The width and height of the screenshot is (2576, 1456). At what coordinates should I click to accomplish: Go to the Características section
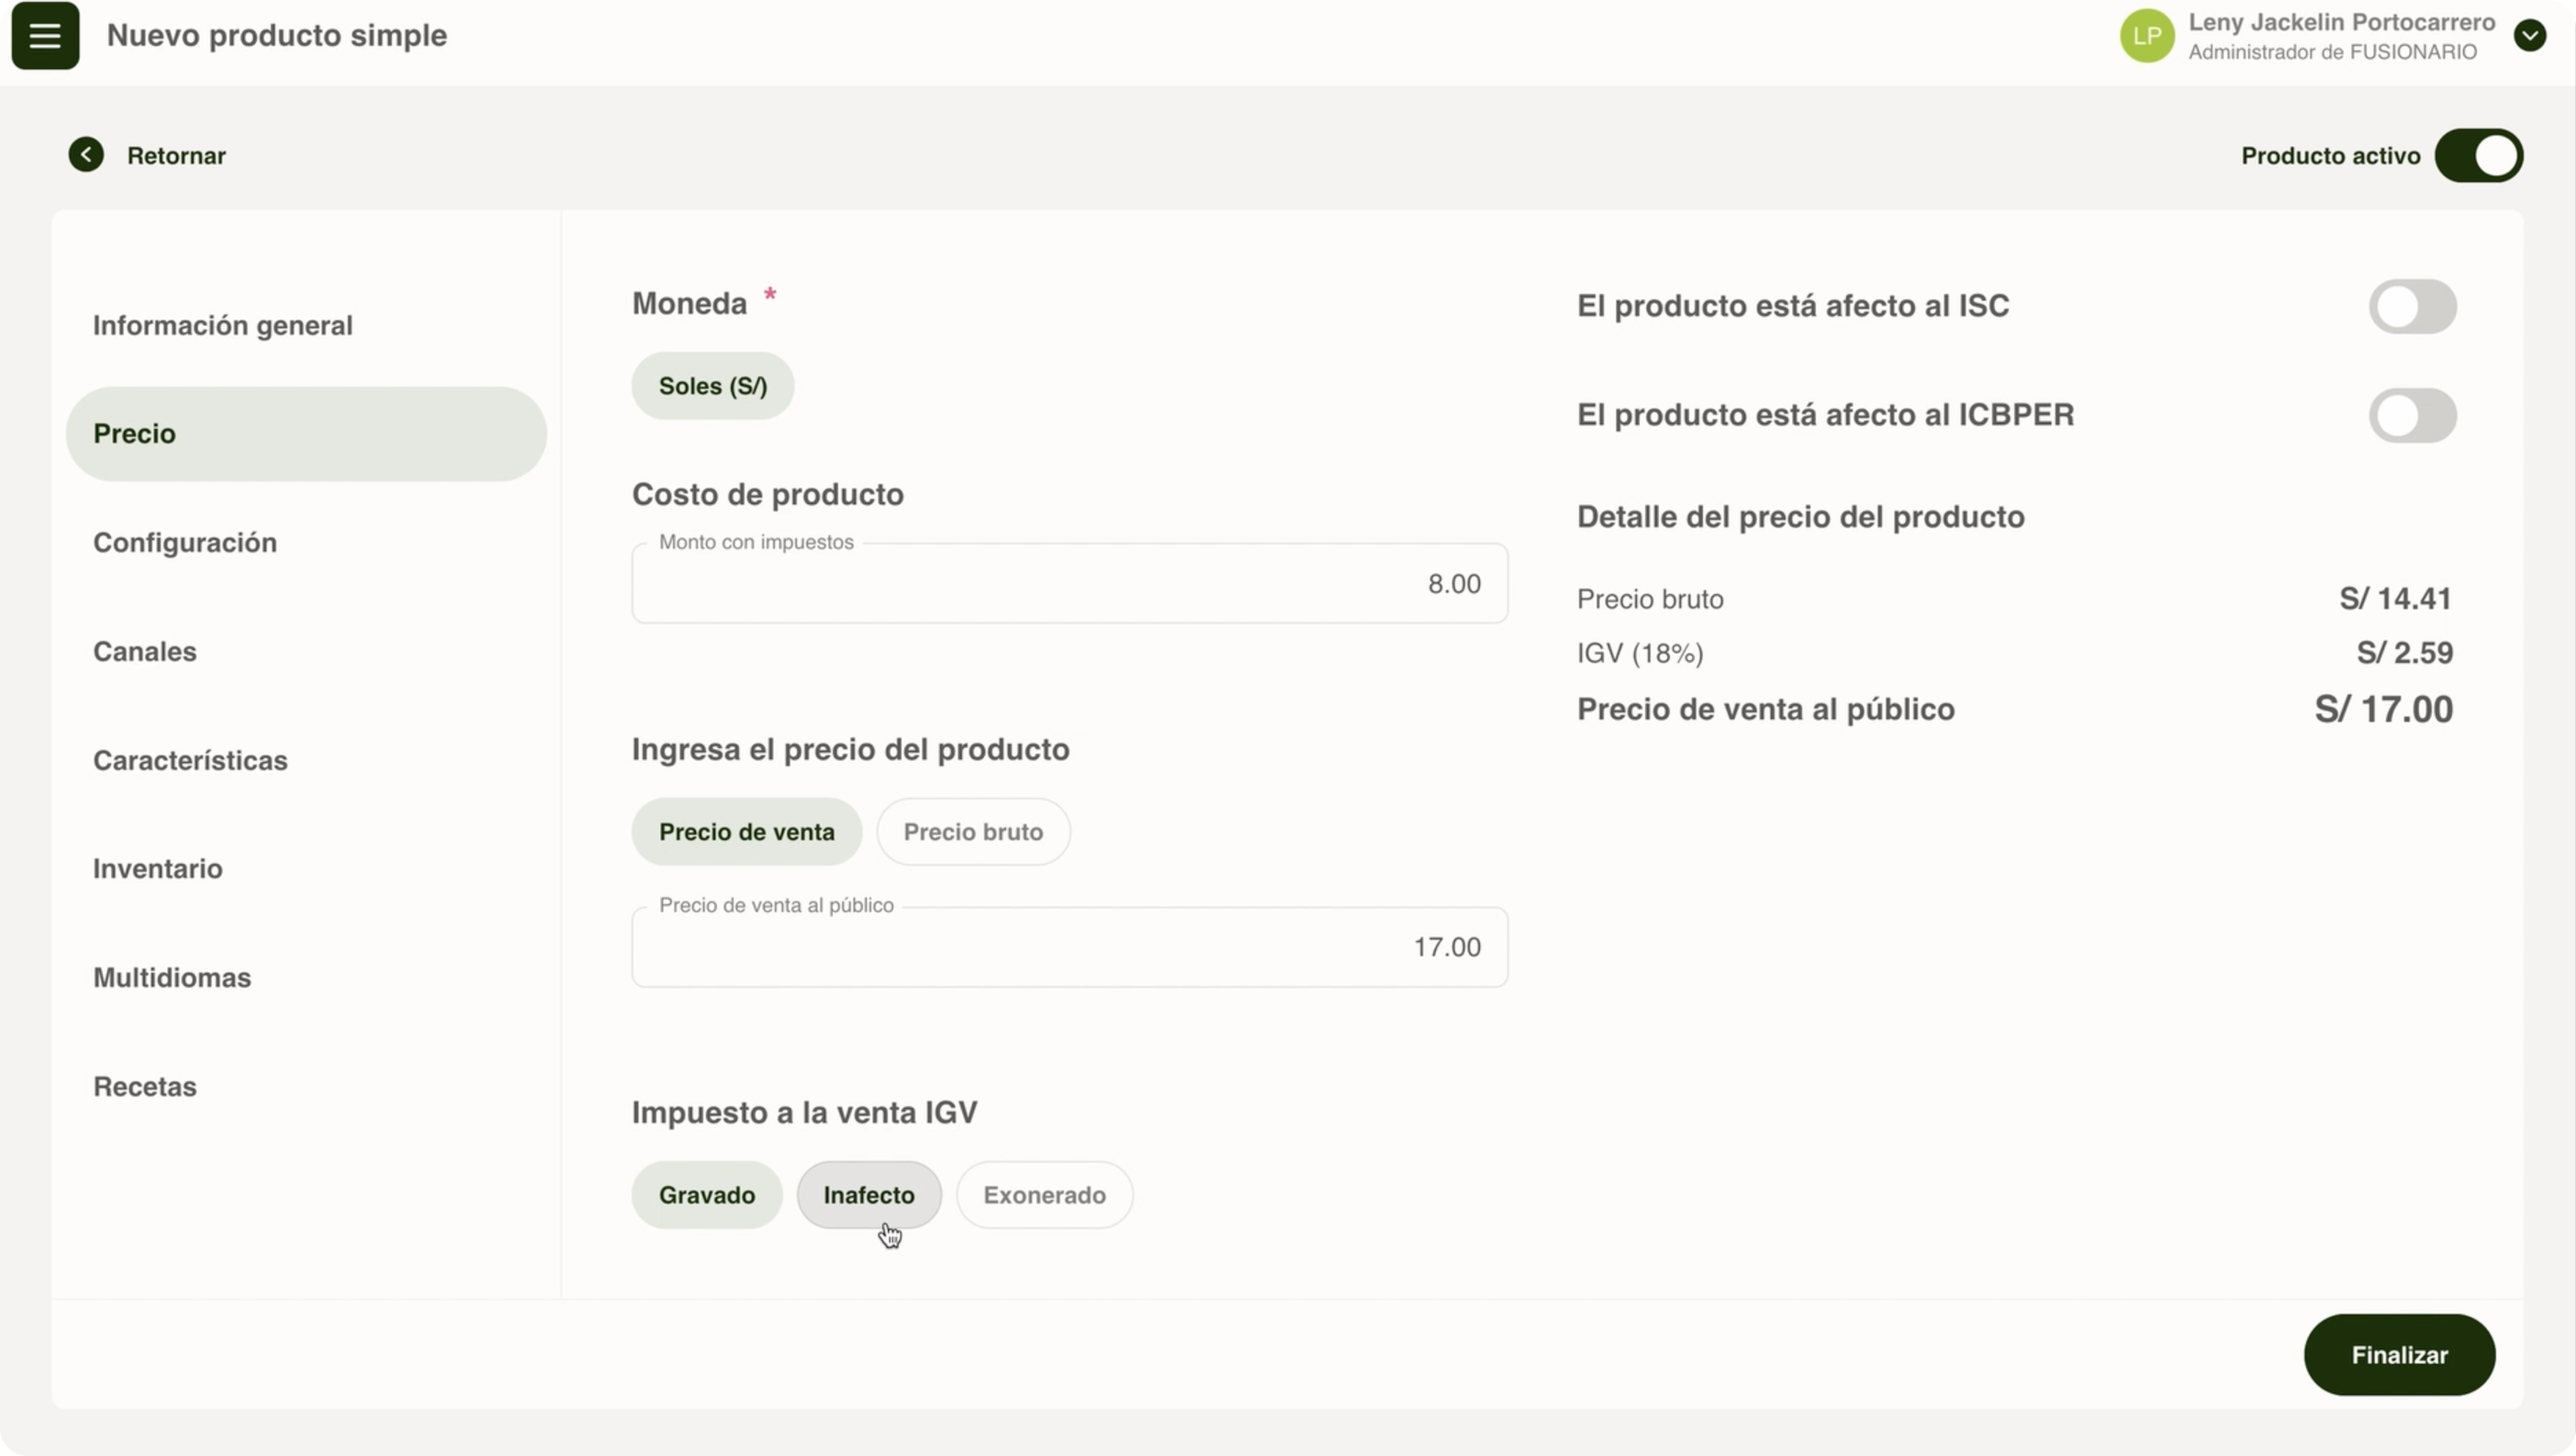coord(190,760)
